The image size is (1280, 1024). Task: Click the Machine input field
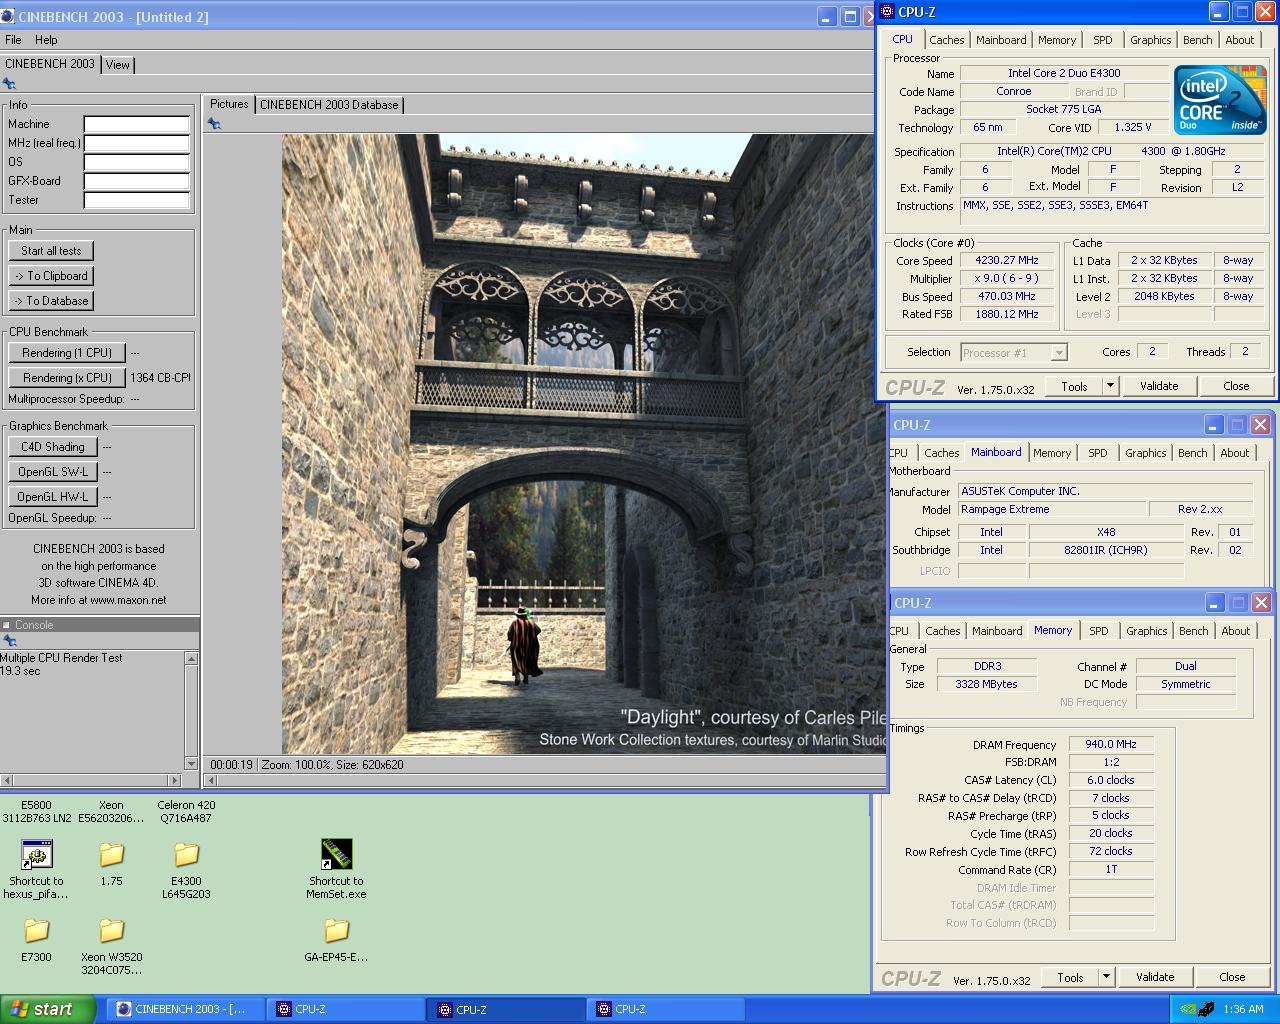tap(137, 124)
